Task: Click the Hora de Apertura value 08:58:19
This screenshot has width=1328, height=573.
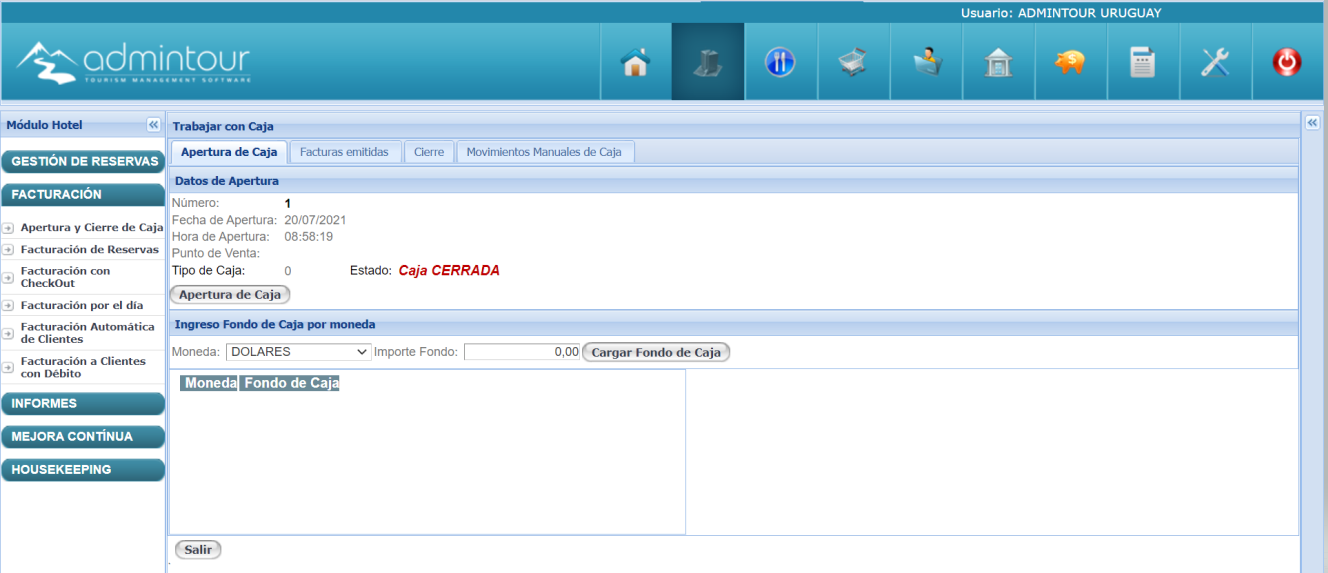Action: pos(309,237)
